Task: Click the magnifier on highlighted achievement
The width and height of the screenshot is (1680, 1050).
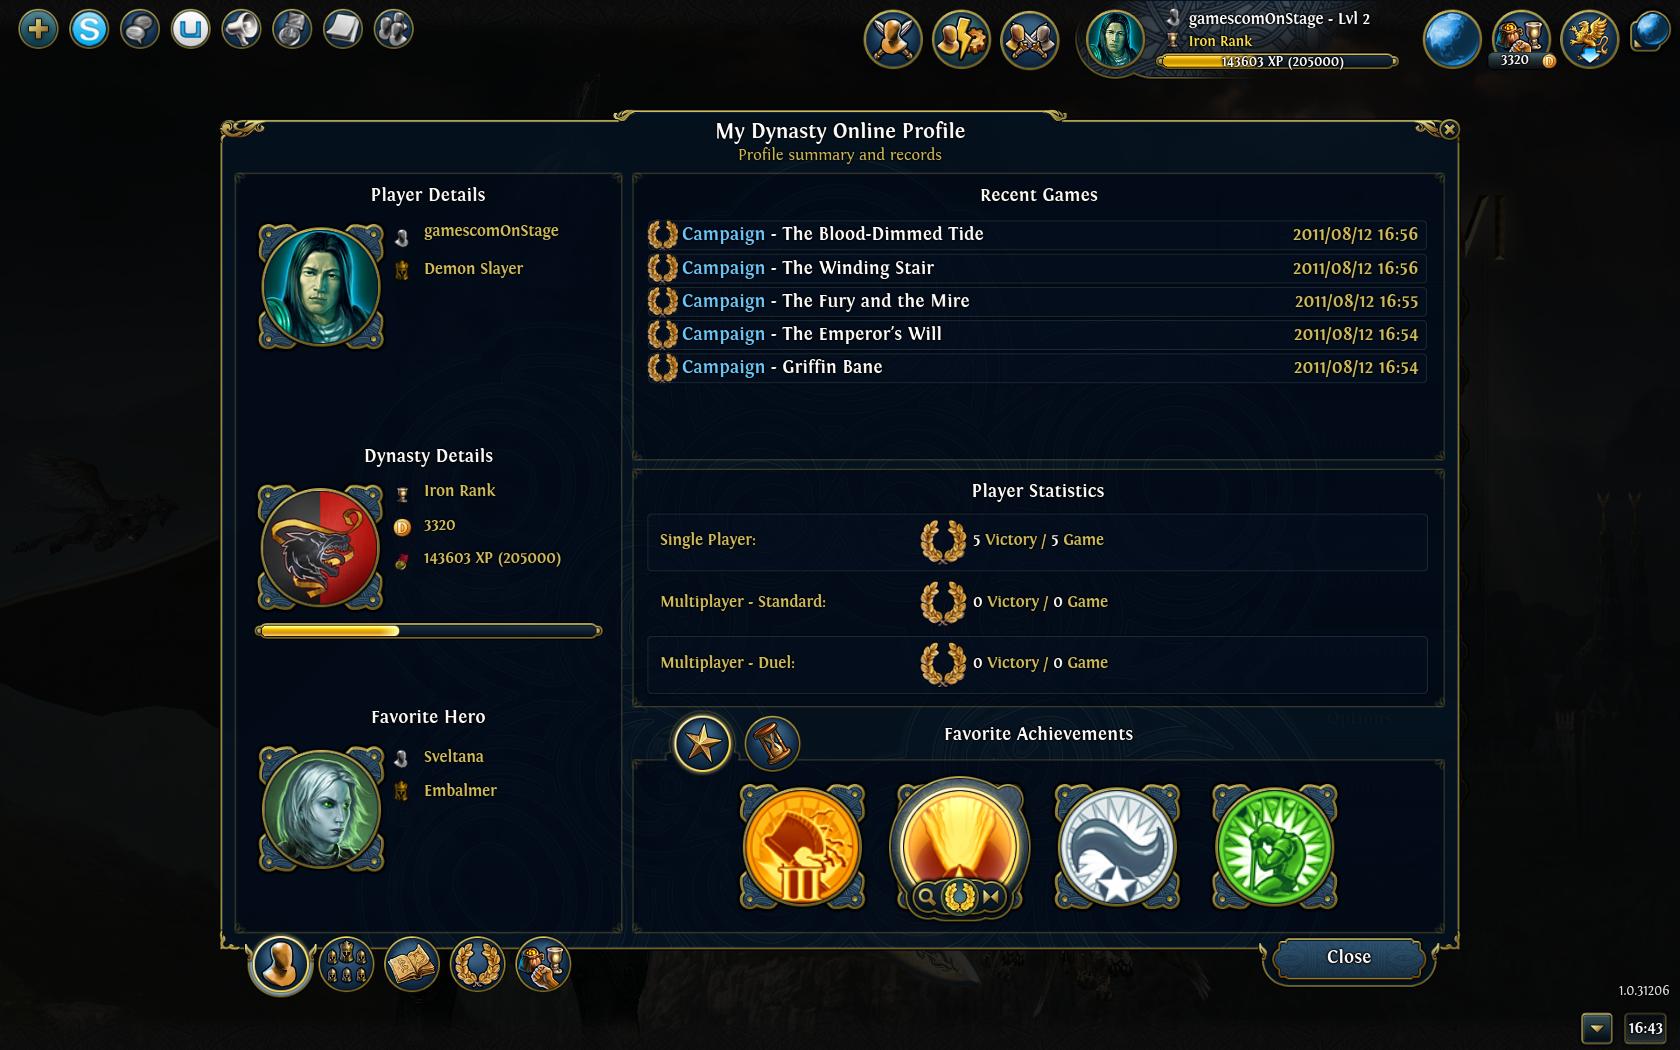Action: click(927, 897)
